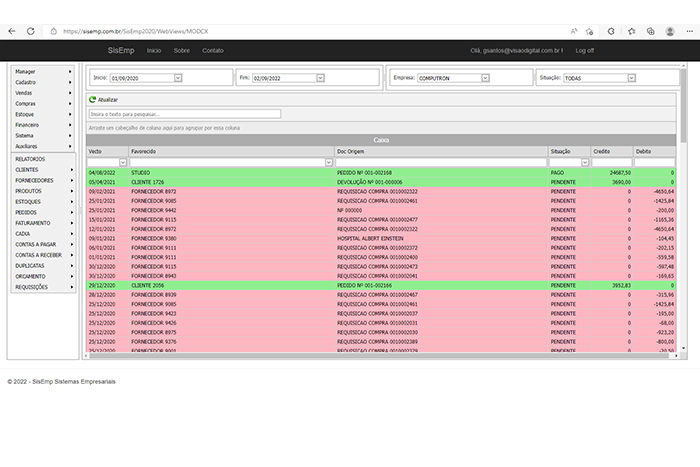Open the Inicio date dropdown
The width and height of the screenshot is (700, 467).
coord(178,77)
